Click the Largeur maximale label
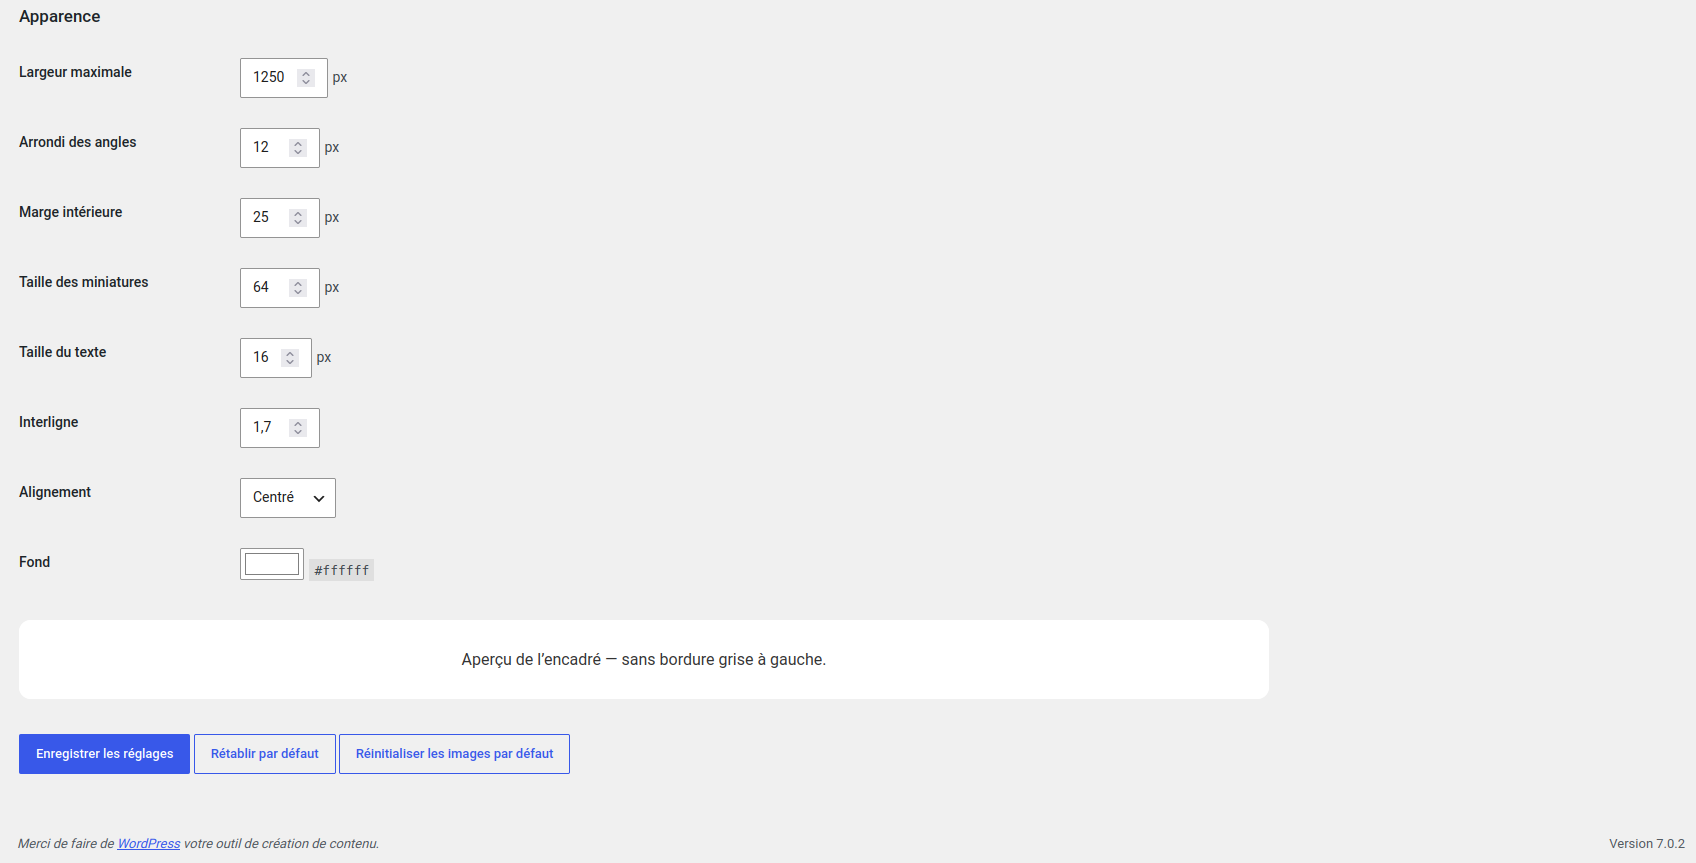This screenshot has height=863, width=1696. tap(75, 72)
